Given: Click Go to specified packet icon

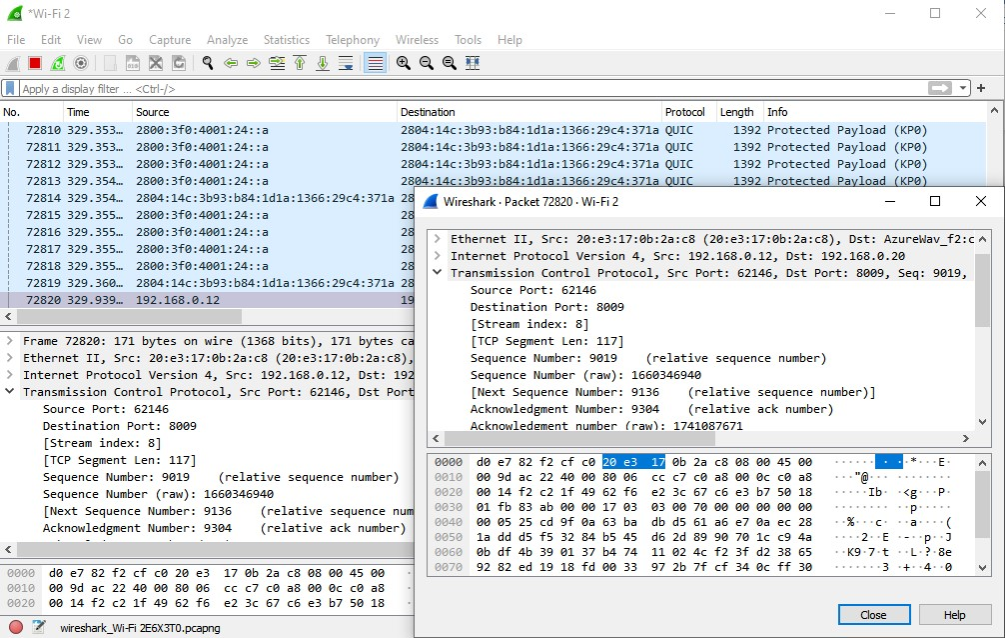Looking at the screenshot, I should pos(277,63).
